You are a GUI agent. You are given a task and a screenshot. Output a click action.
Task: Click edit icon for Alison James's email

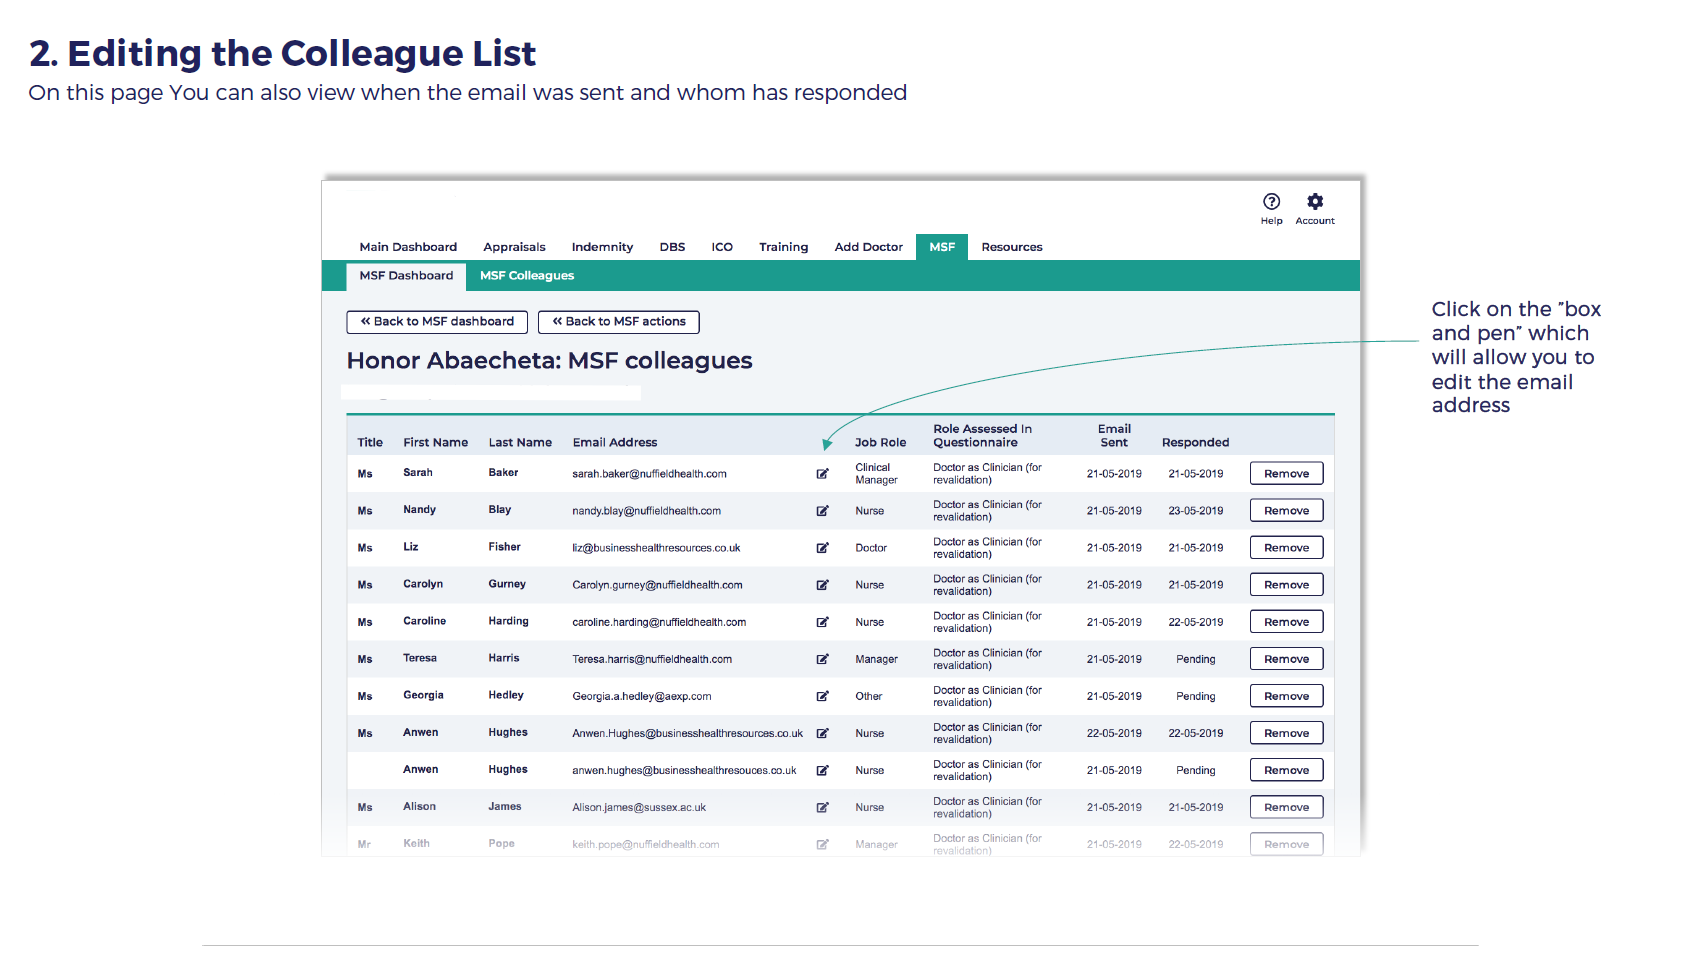click(822, 807)
